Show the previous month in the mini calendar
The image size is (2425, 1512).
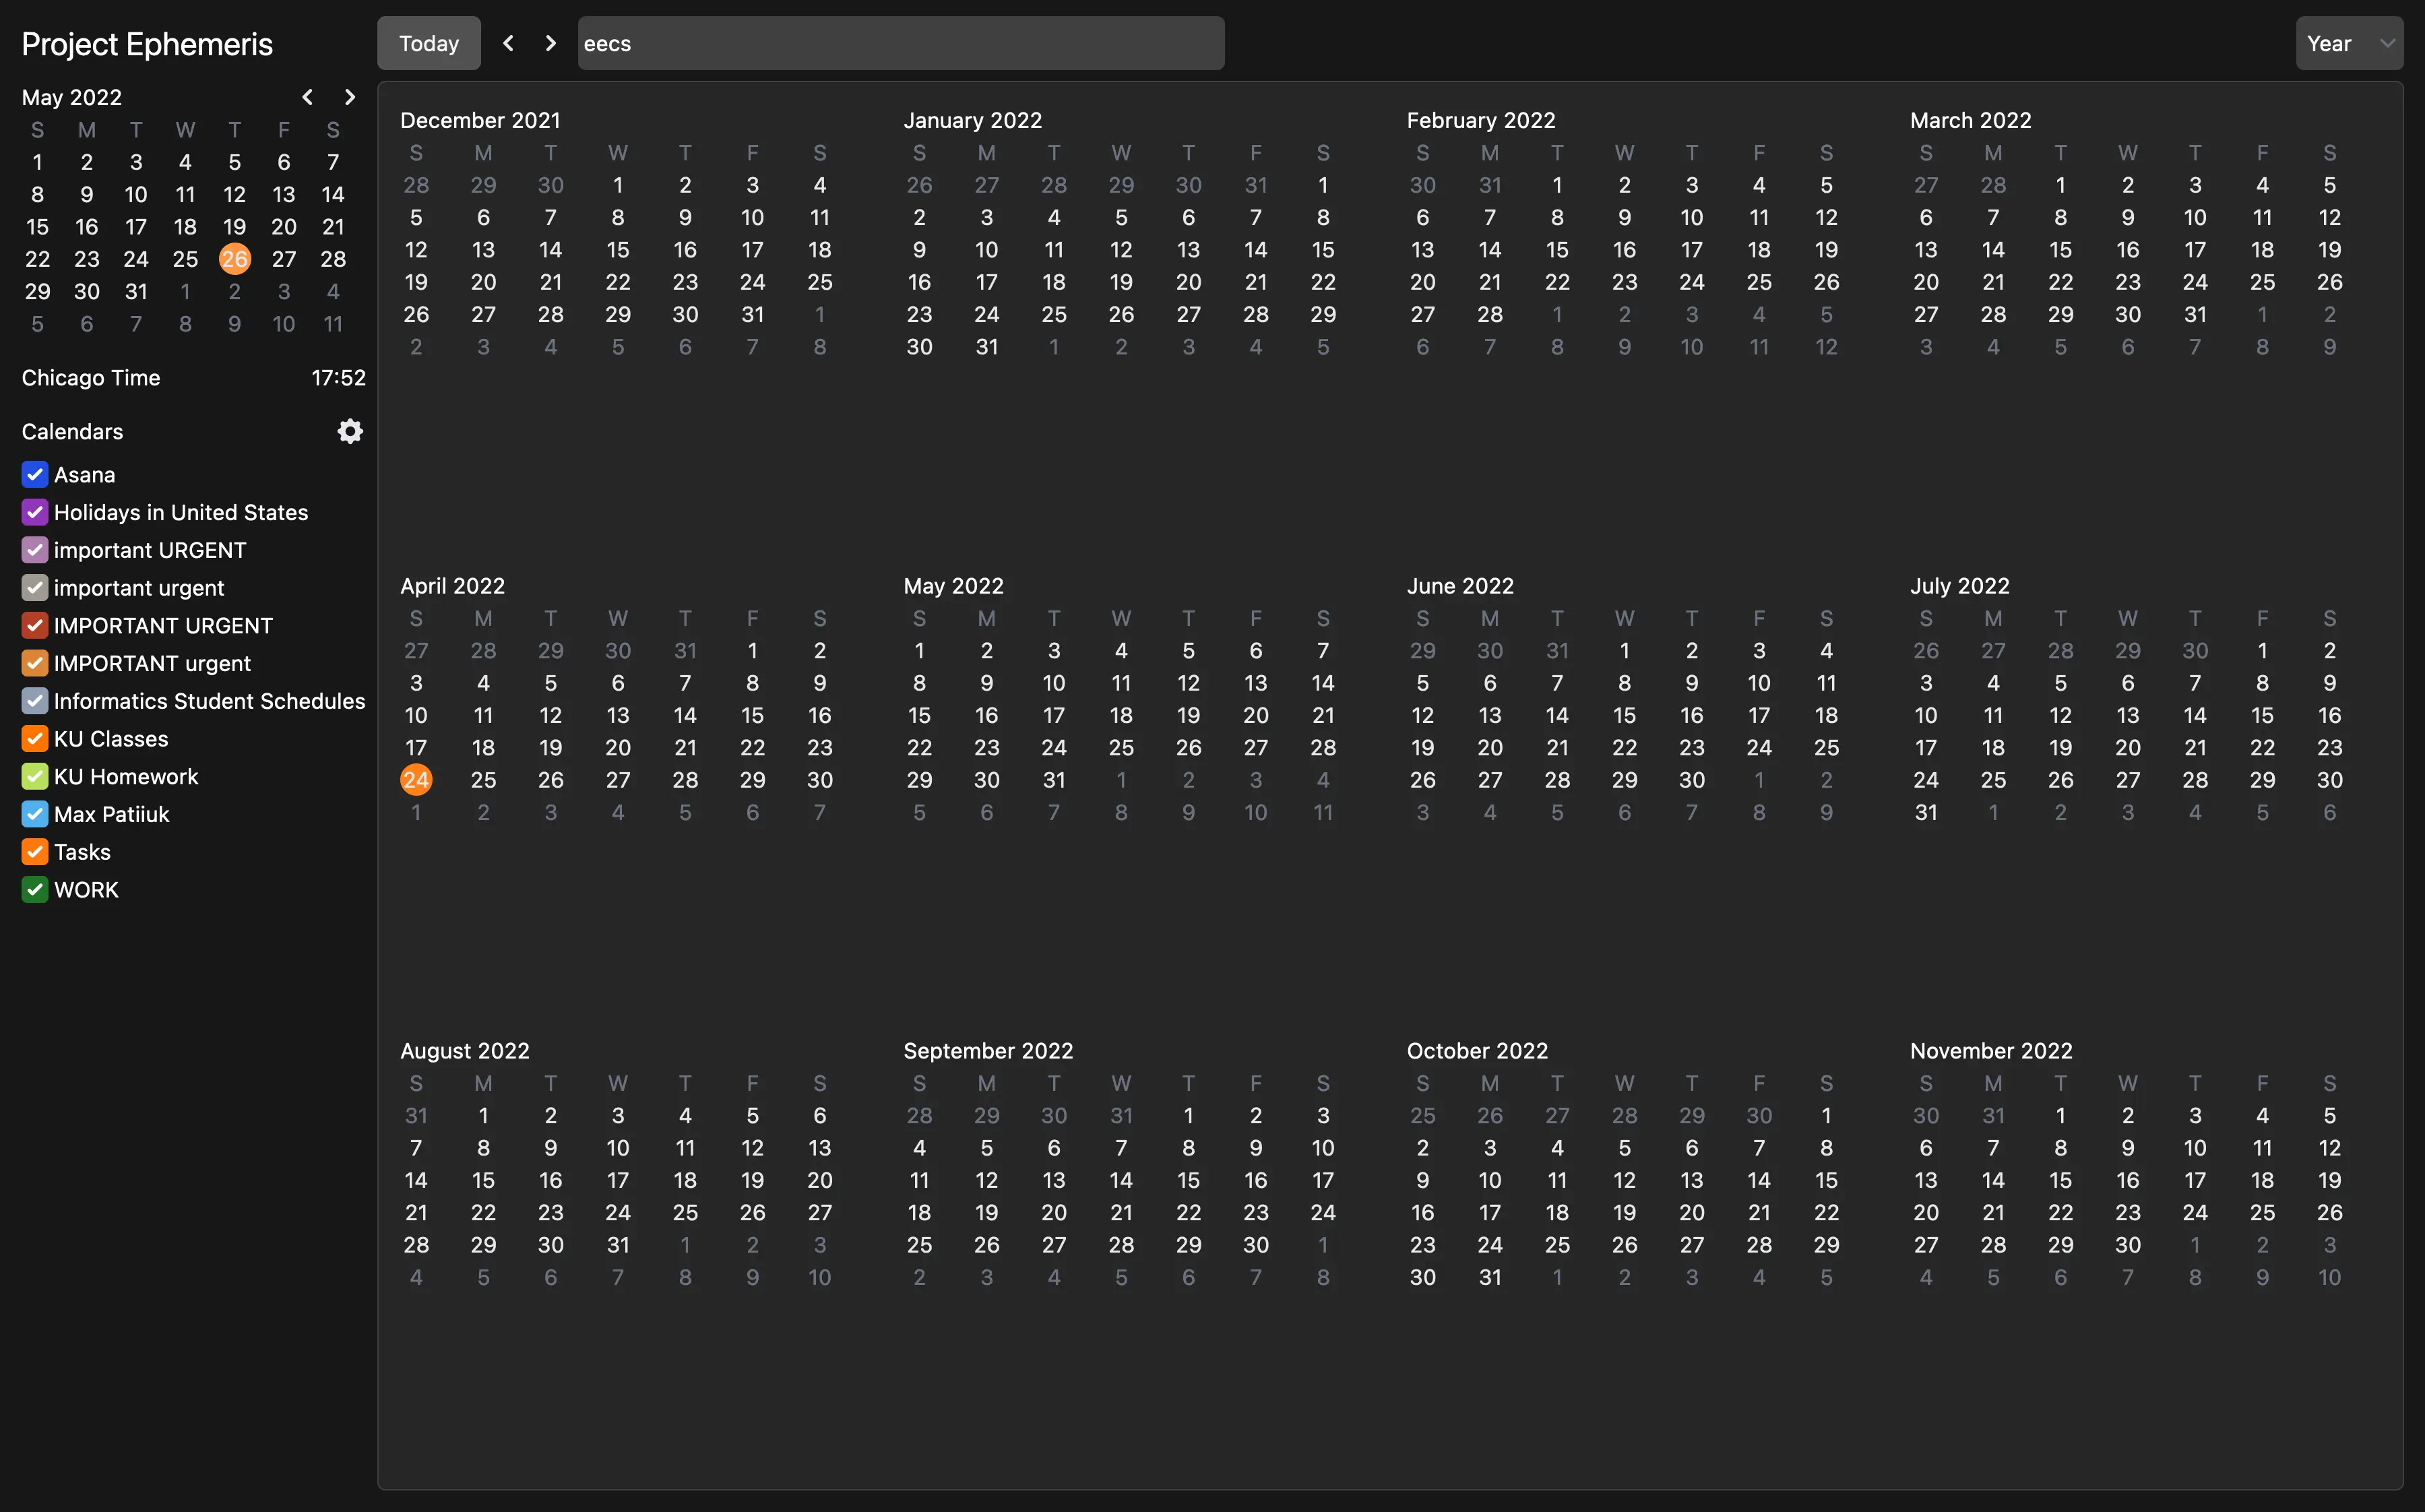(x=307, y=97)
